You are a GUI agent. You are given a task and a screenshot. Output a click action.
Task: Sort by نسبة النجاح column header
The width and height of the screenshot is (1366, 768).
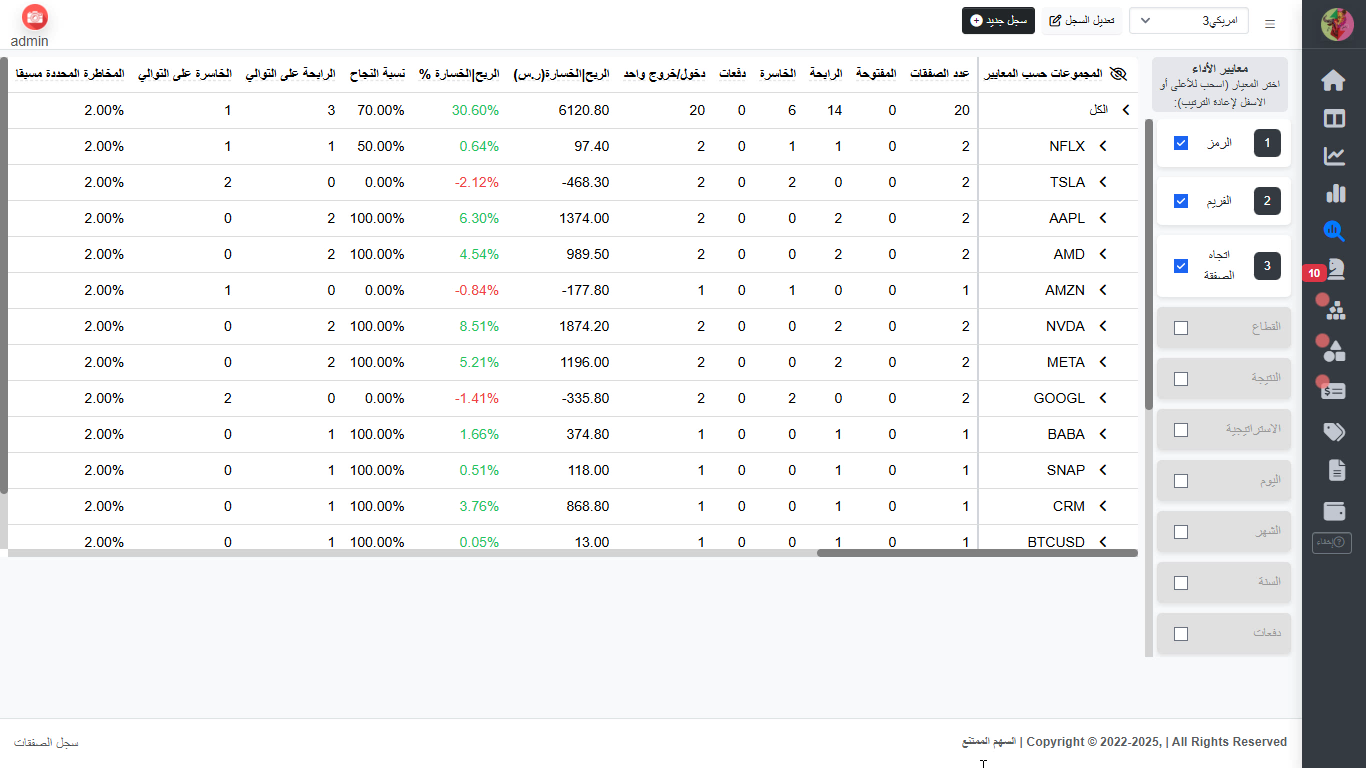coord(376,74)
